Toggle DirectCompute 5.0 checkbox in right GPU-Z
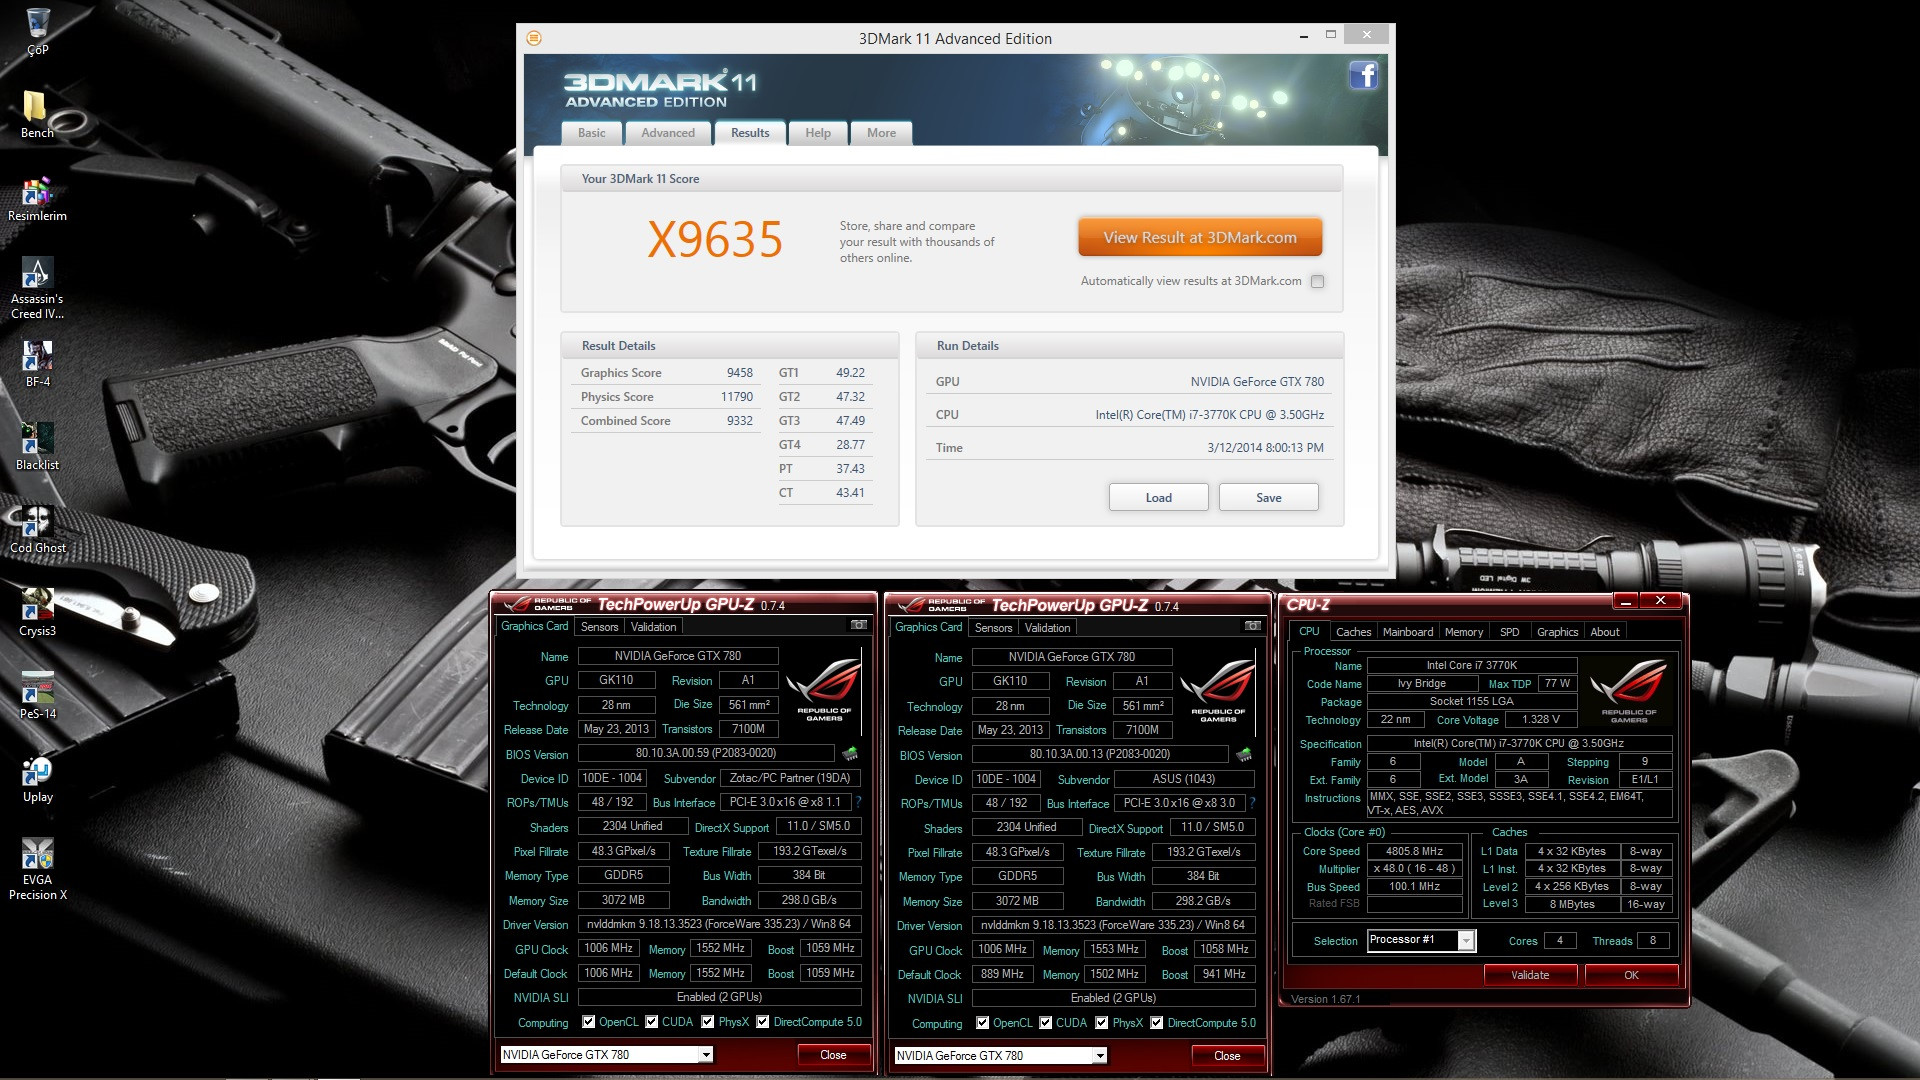This screenshot has width=1920, height=1080. (1157, 1023)
